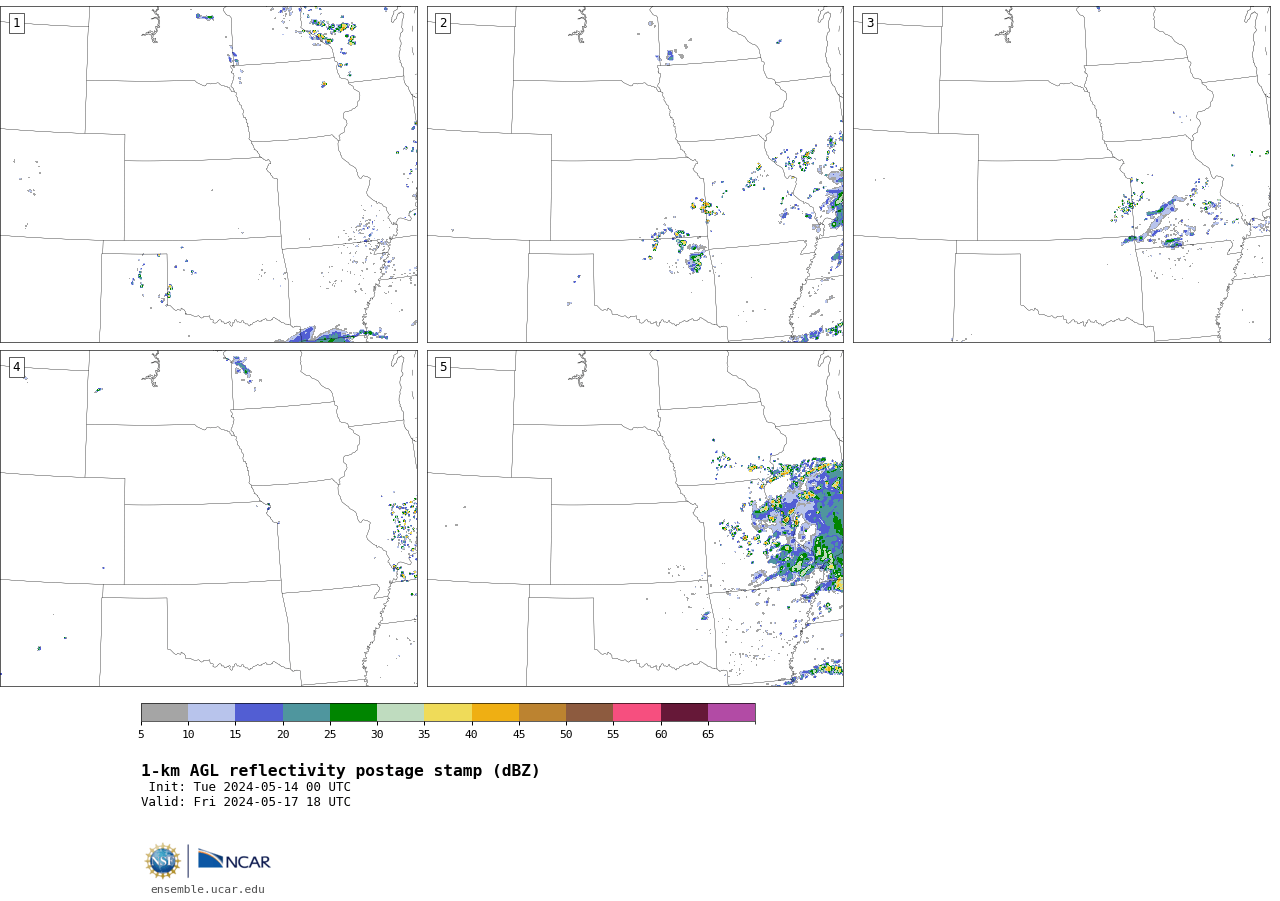Click the '1-km AGL reflectivity postage stamp (dBZ)' title
Screen dimensions: 1280x901
[x=340, y=771]
